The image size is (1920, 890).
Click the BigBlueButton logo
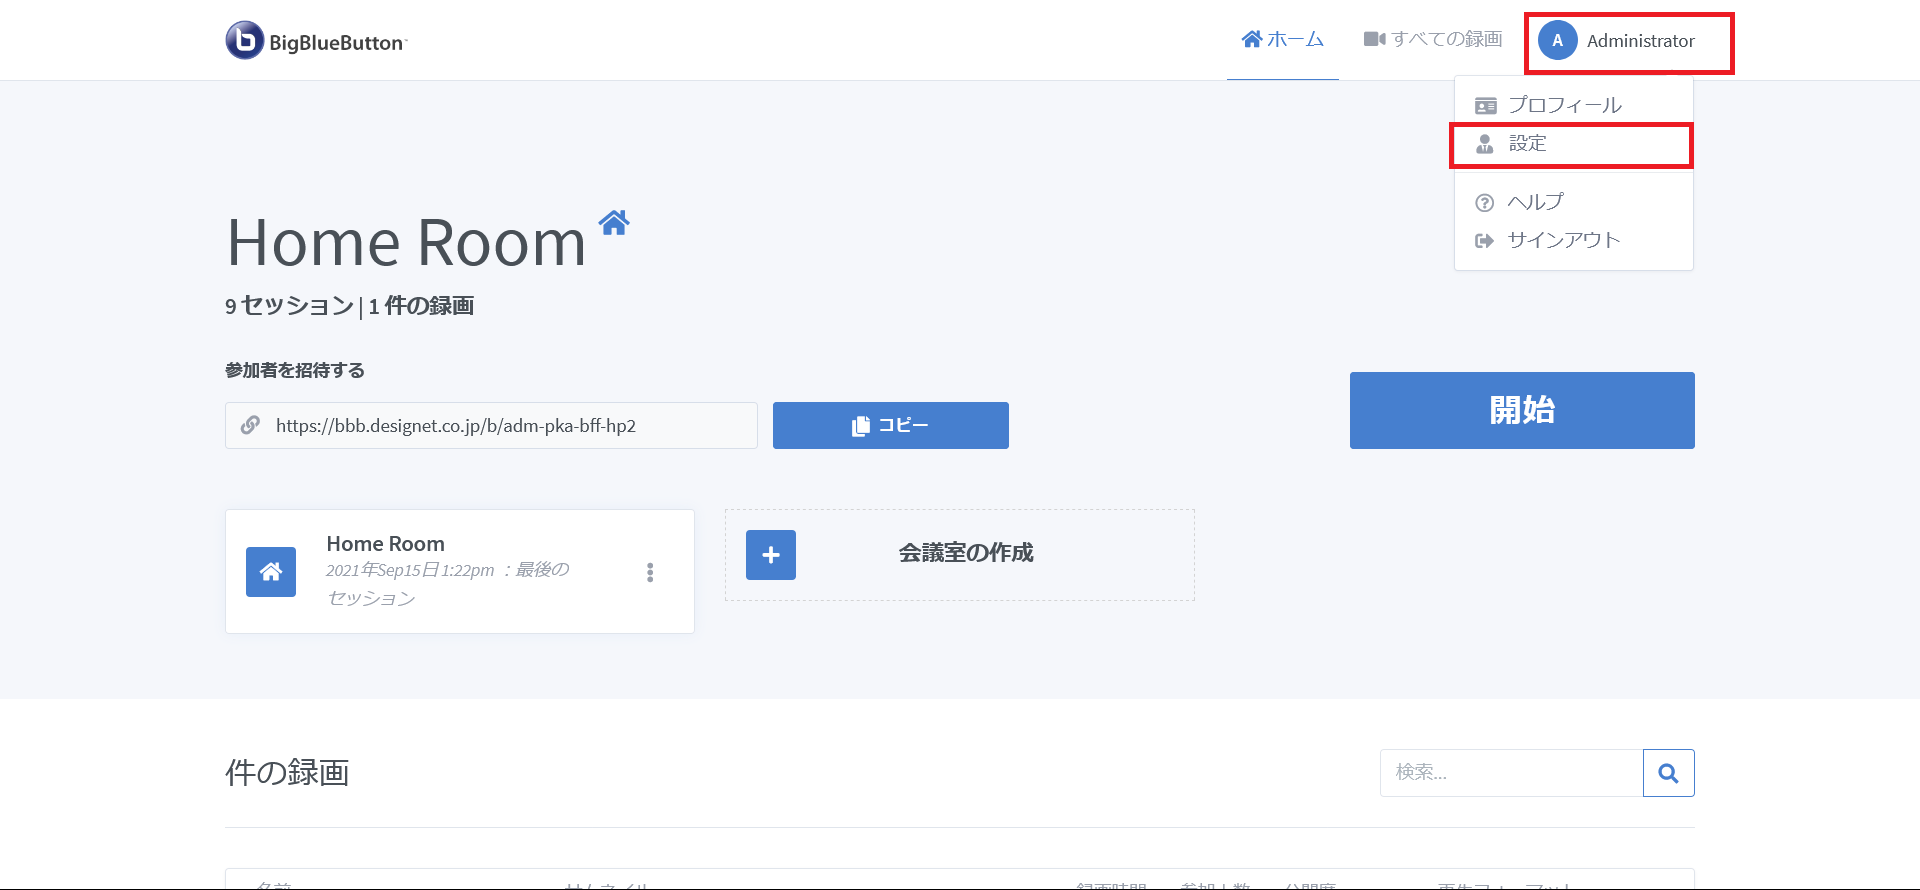(x=316, y=41)
